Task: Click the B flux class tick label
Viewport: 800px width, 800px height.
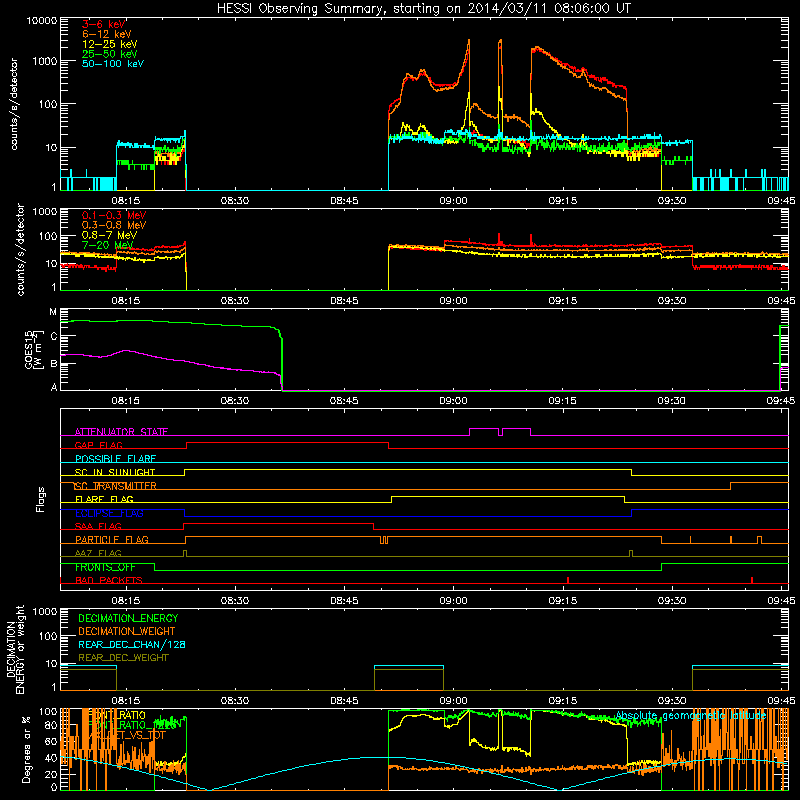Action: click(54, 364)
